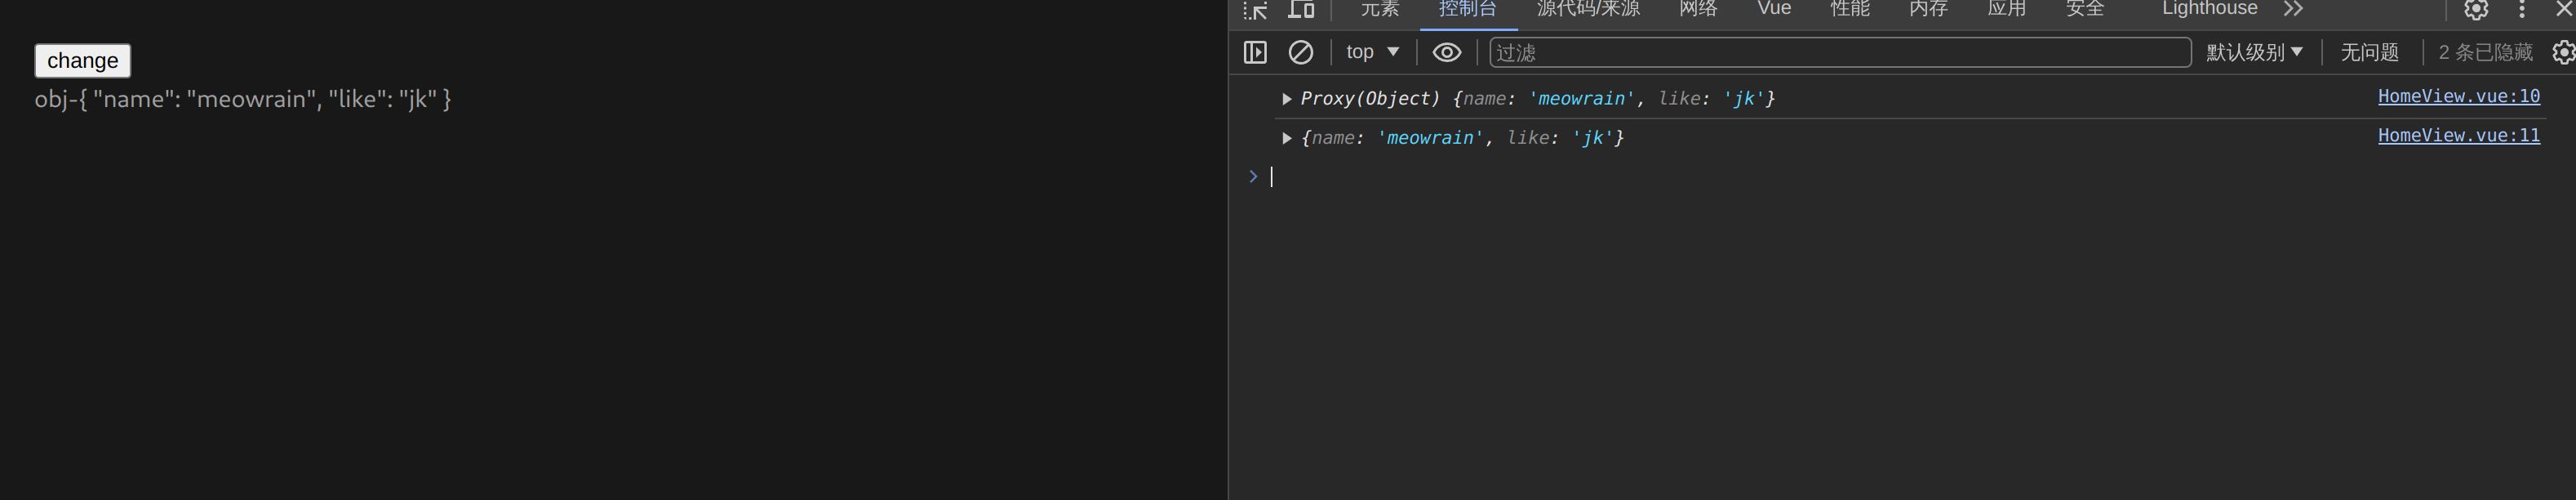
Task: Open the HomeView.vue:10 source link
Action: [x=2458, y=96]
